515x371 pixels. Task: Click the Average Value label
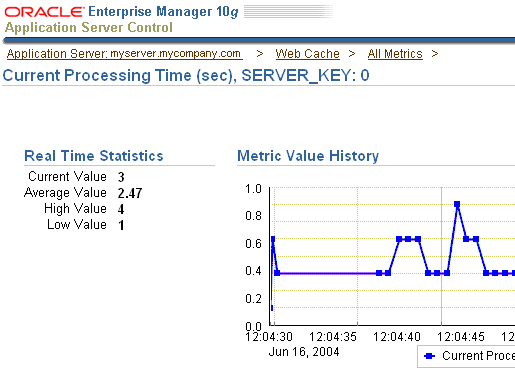[65, 193]
